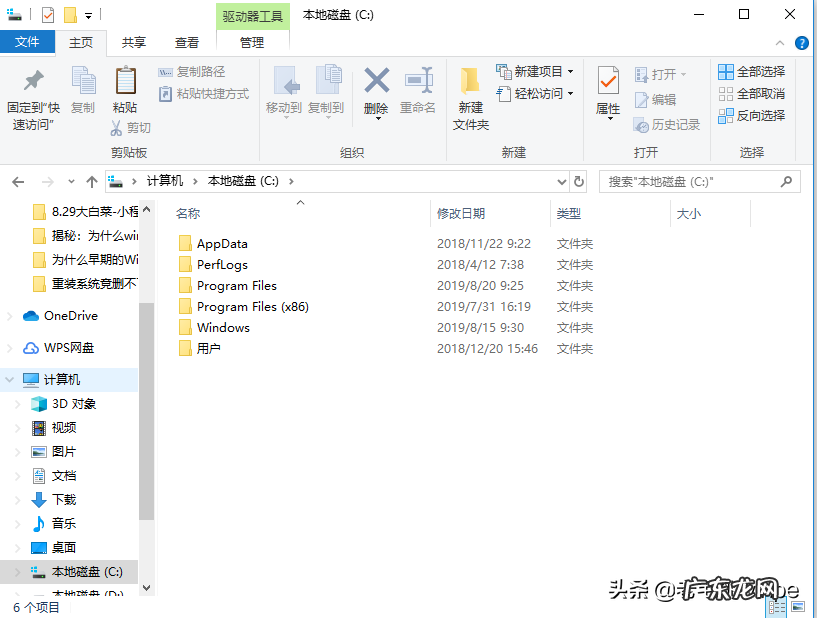Click the Pin to Quick Access icon
The height and width of the screenshot is (618, 817).
tap(33, 80)
